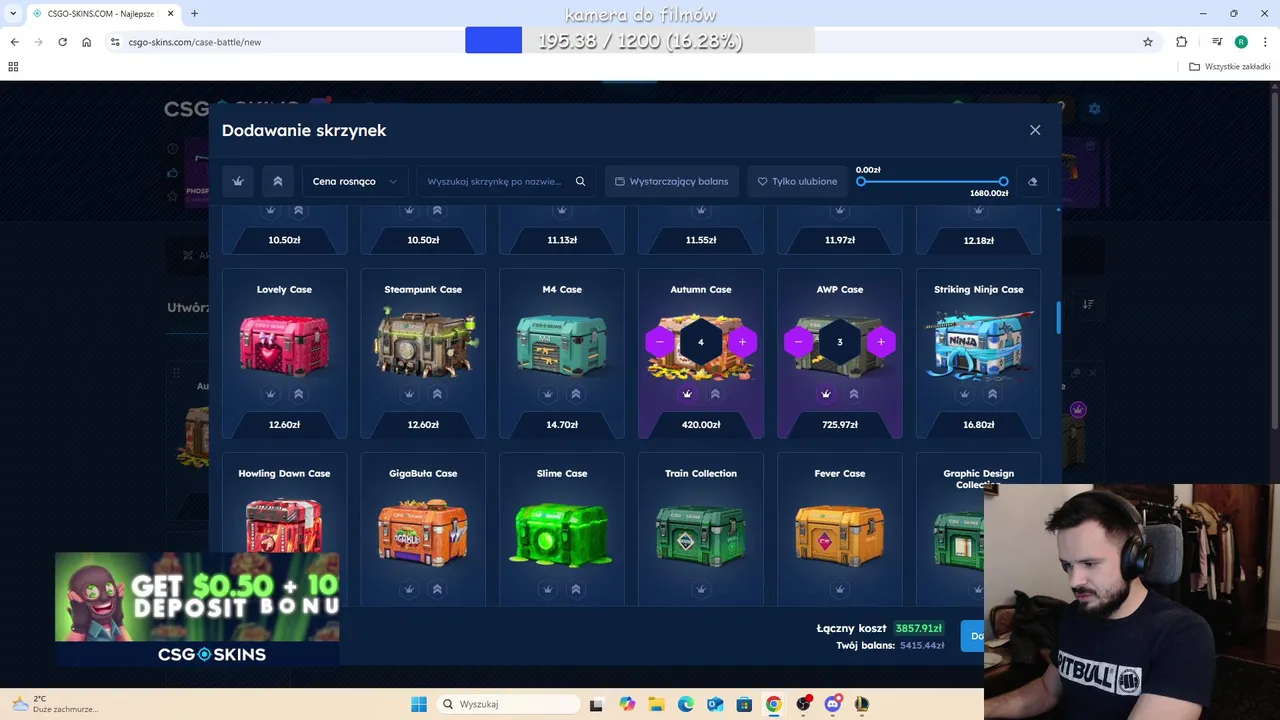Click the double-chevron icon on Steampunk Case
This screenshot has height=720, width=1280.
437,394
